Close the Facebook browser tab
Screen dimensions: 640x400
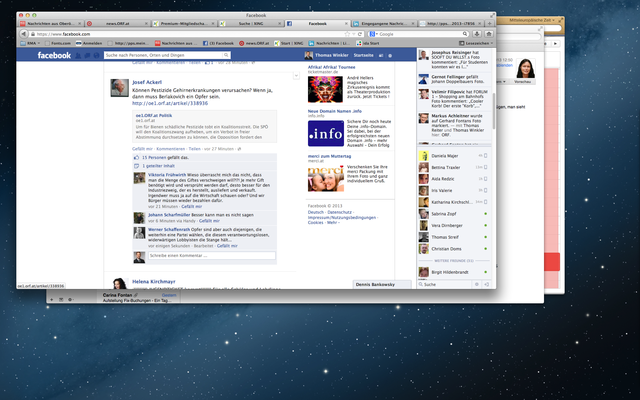346,24
